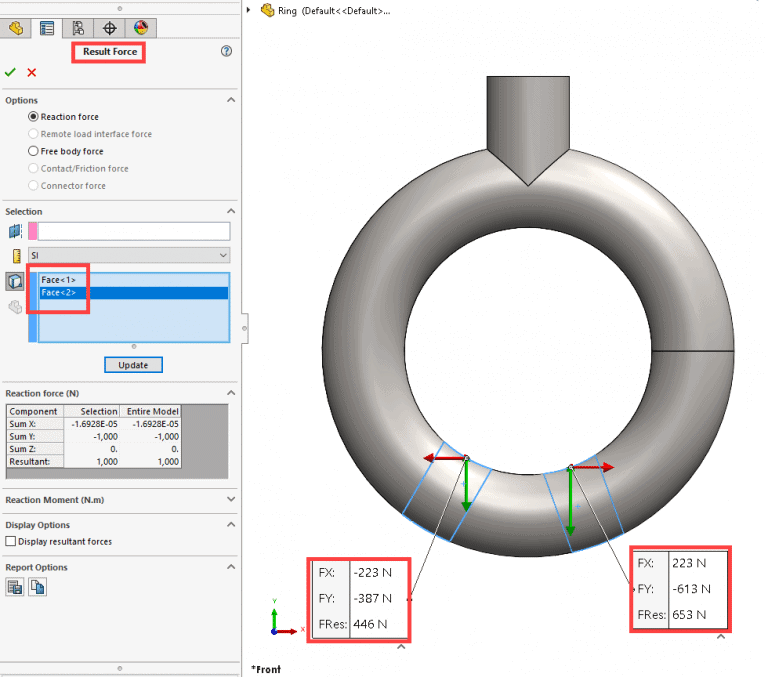Enable Display resultant forces checkbox
The height and width of the screenshot is (677, 768).
[11, 542]
